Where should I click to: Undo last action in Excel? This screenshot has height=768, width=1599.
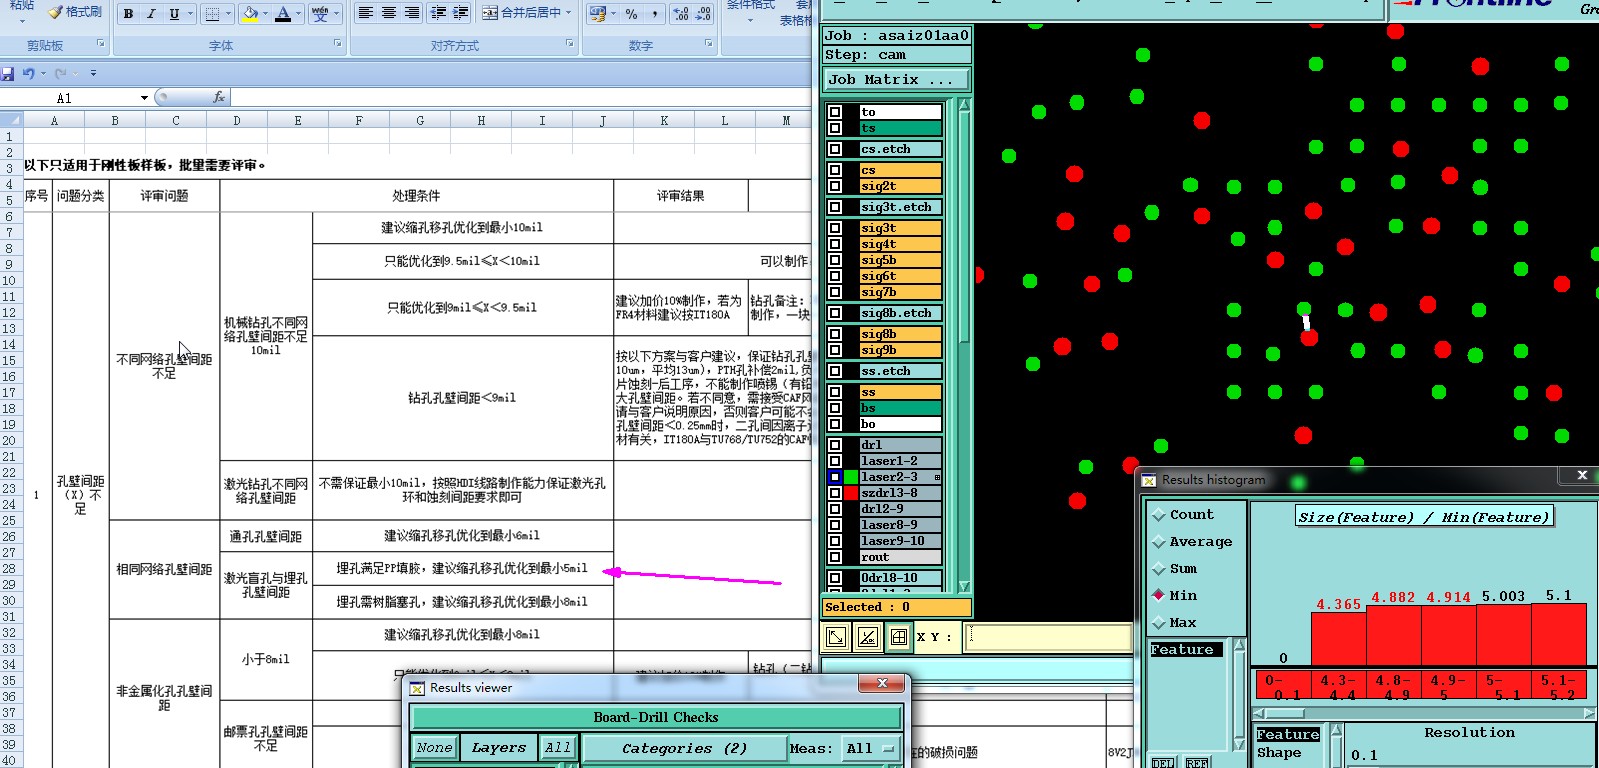point(29,73)
